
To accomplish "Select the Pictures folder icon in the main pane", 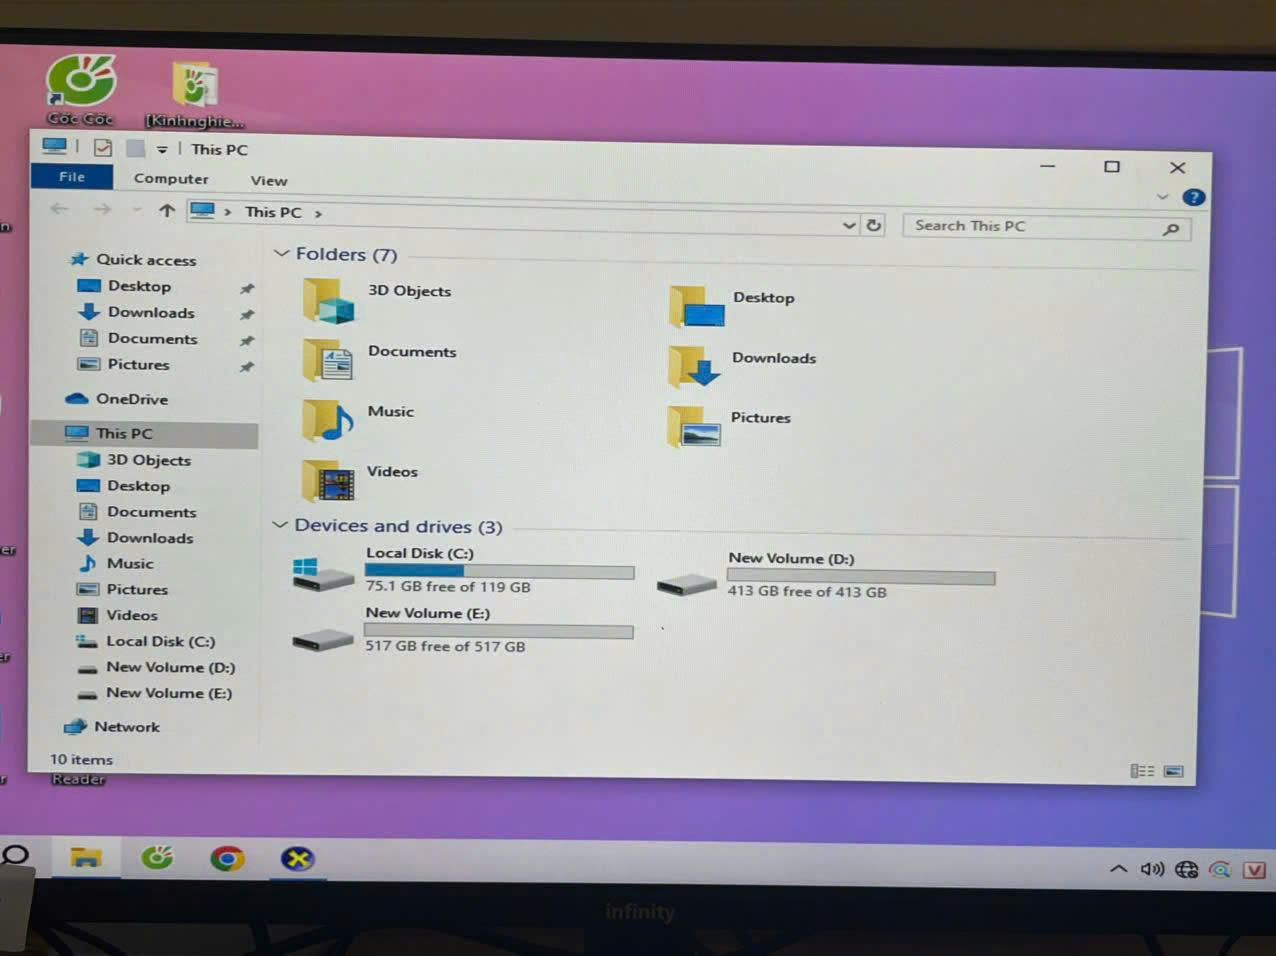I will pos(693,427).
